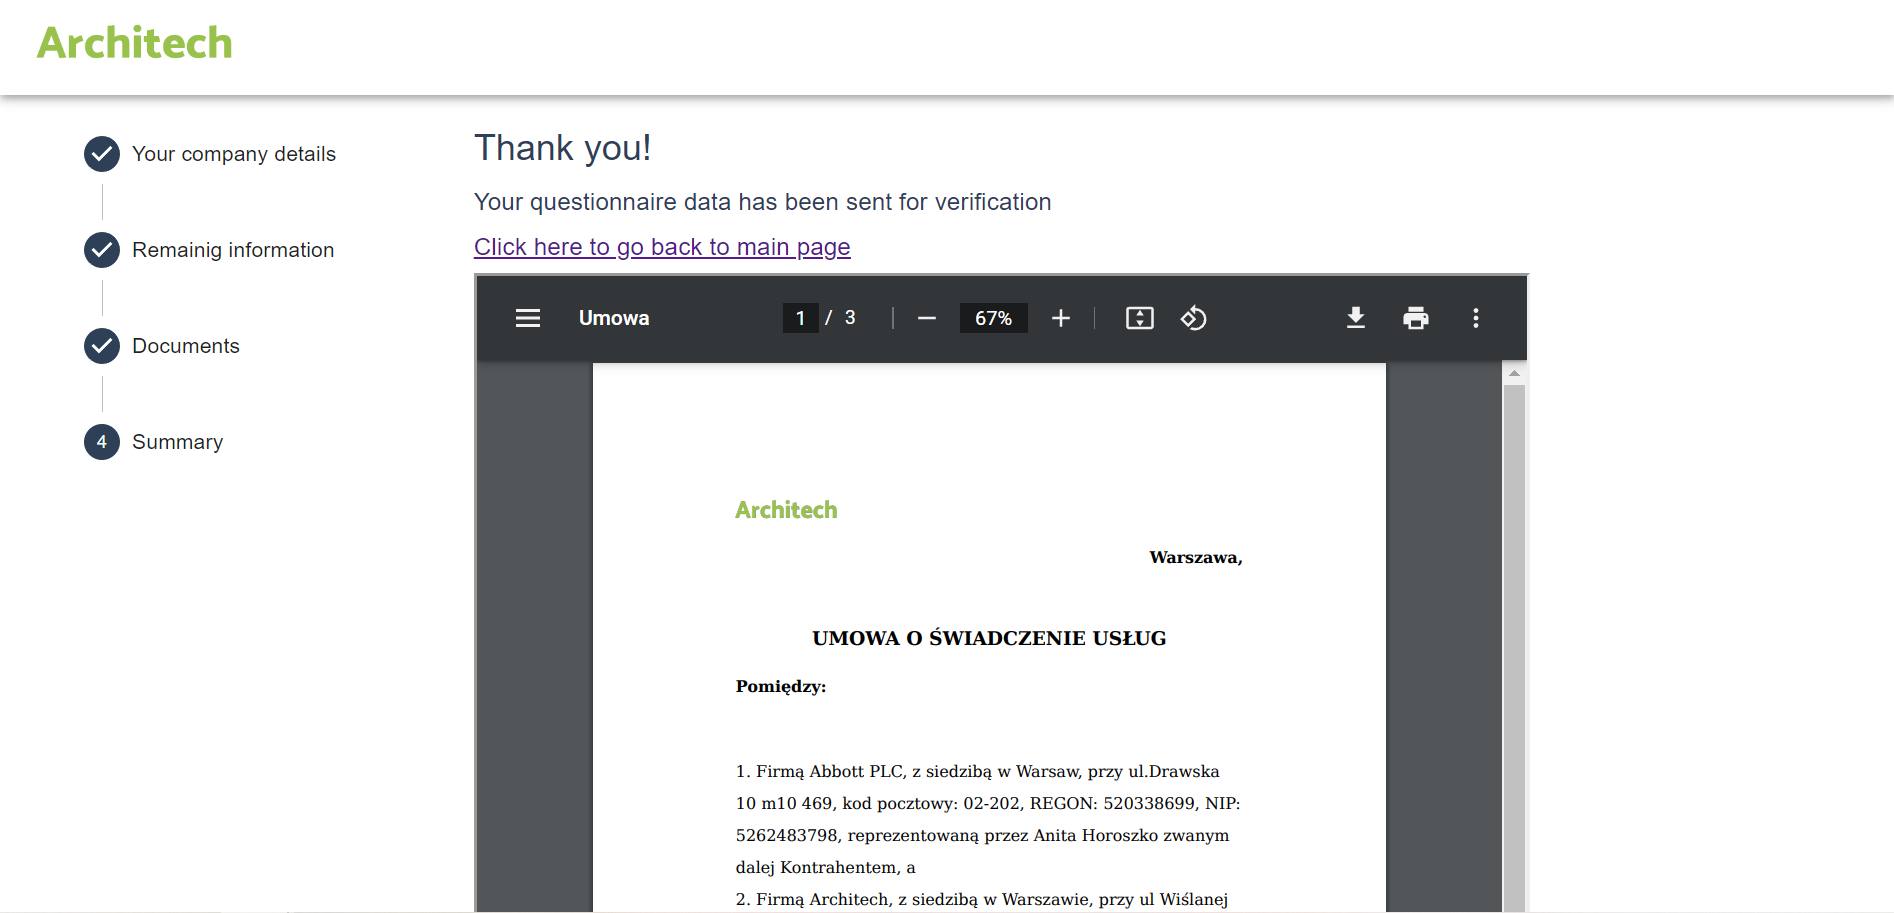Download the Umowa PDF
Image resolution: width=1894 pixels, height=913 pixels.
[x=1356, y=318]
